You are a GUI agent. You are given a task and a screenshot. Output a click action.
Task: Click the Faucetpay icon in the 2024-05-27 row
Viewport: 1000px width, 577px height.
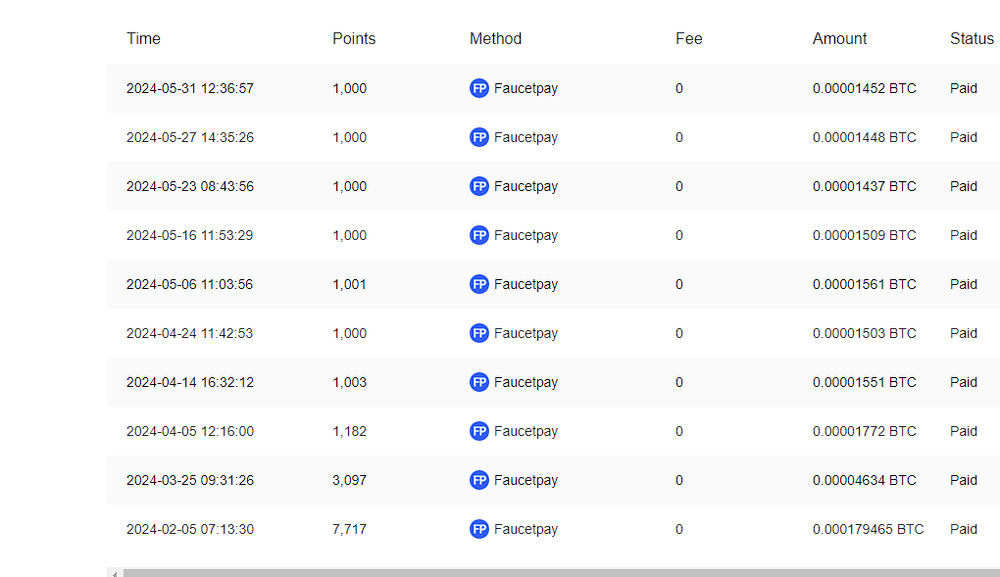[479, 137]
